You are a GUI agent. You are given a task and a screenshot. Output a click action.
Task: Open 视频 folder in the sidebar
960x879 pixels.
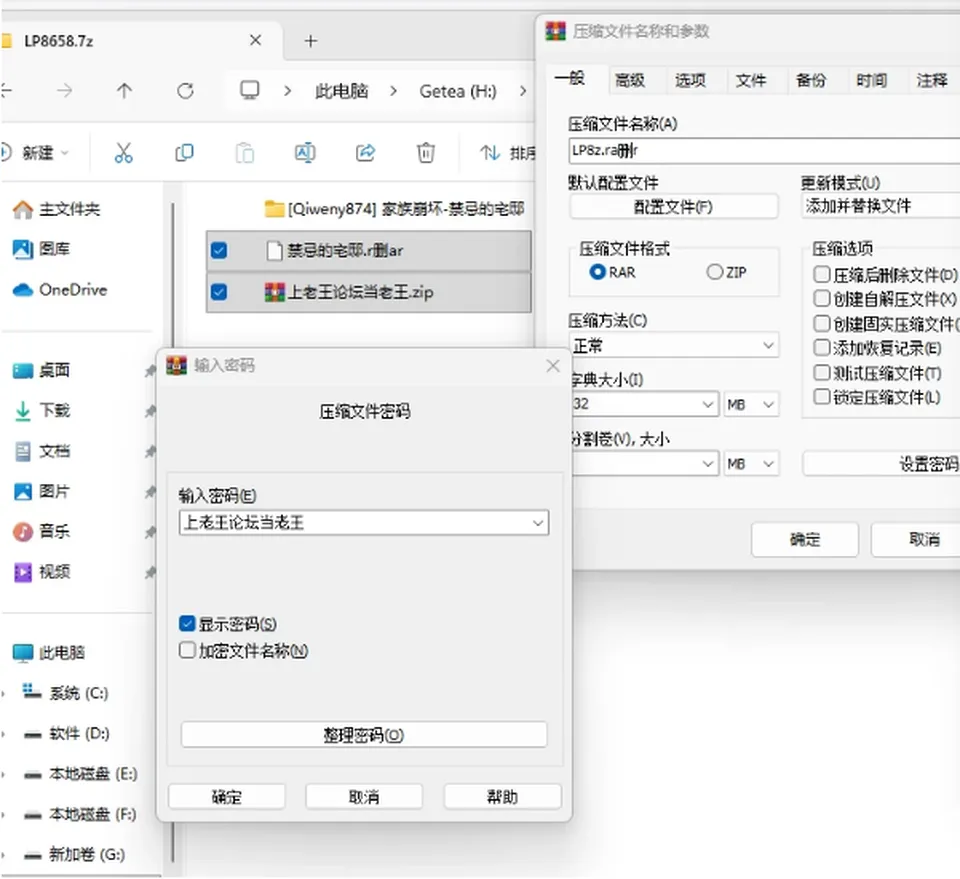point(41,572)
